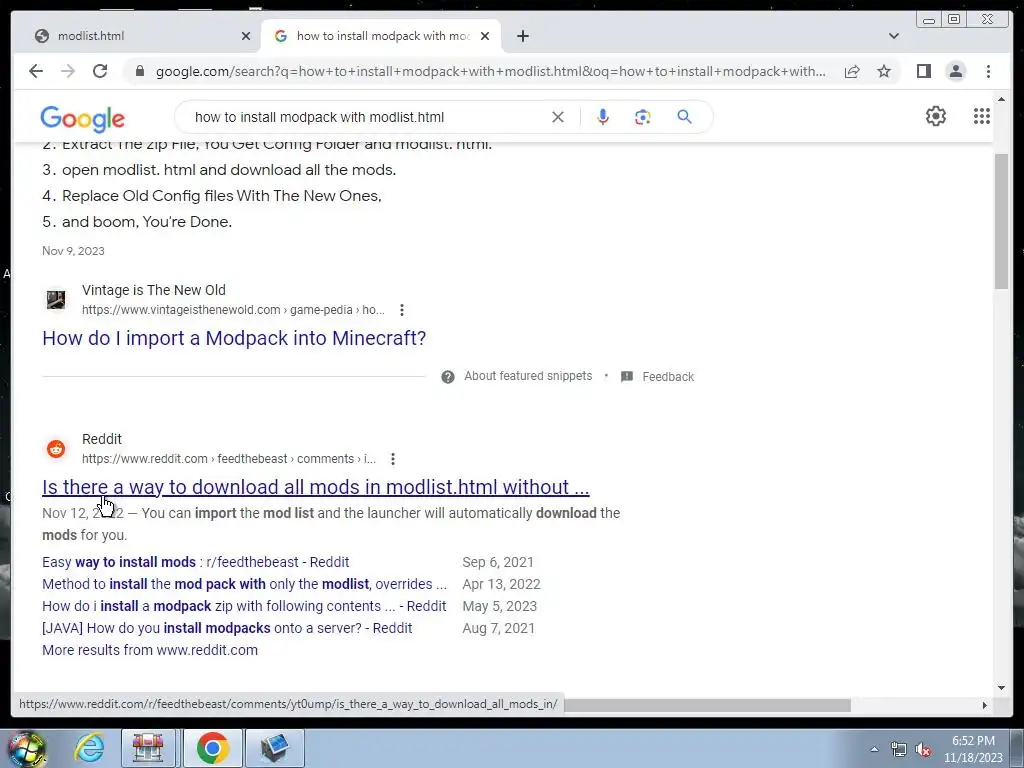1024x768 pixels.
Task: Open How do I import a Modpack link
Action: 234,338
